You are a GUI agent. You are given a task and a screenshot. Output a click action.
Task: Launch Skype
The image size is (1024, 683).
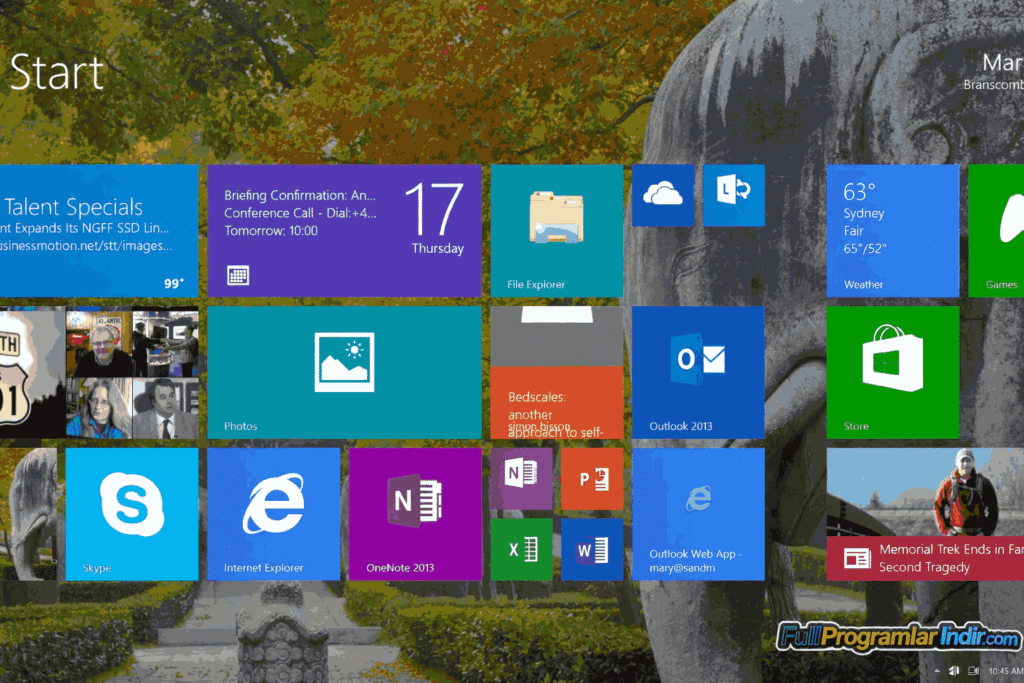click(x=131, y=513)
